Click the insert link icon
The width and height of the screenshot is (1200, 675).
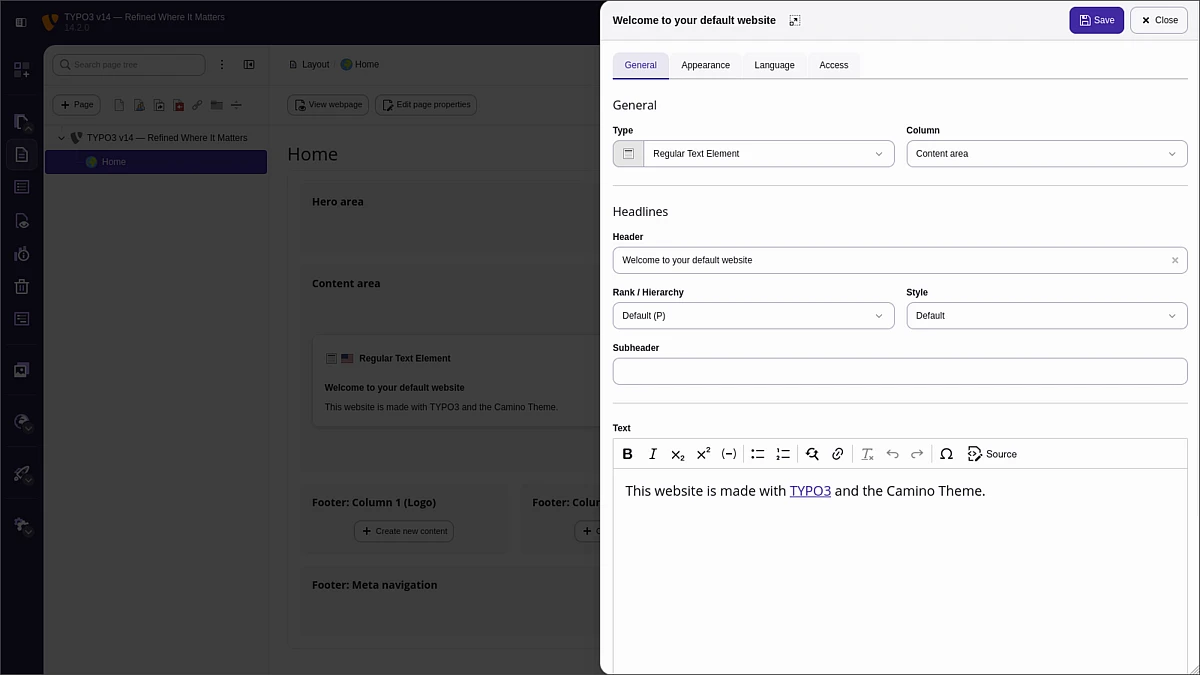(838, 454)
